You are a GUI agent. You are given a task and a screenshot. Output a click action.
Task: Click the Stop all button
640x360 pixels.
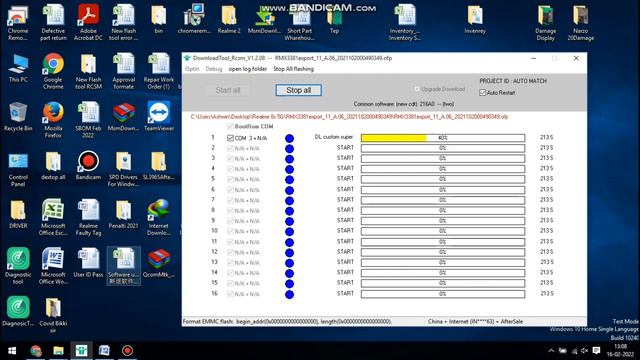(x=298, y=90)
